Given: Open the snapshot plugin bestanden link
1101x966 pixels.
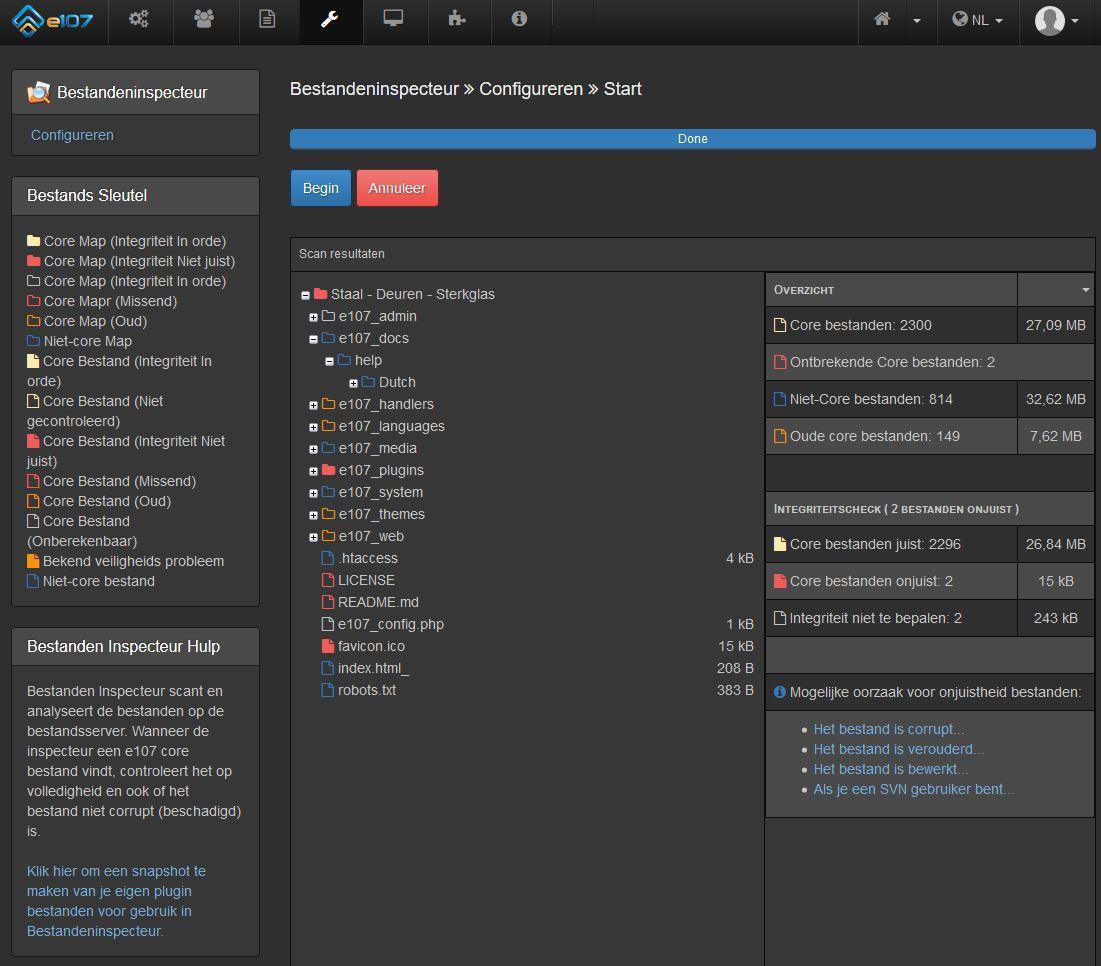Looking at the screenshot, I should (x=116, y=901).
